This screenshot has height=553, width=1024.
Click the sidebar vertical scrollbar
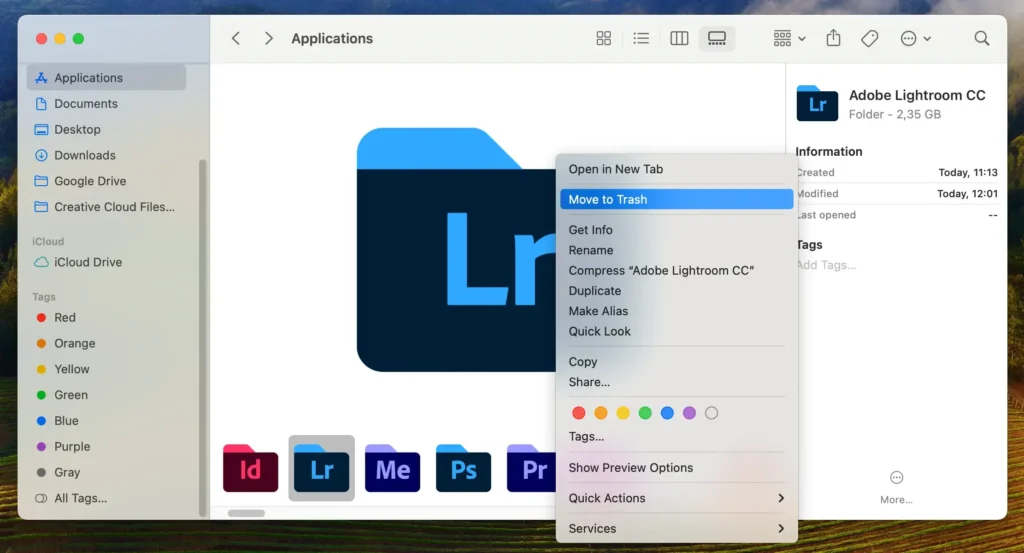(x=202, y=337)
